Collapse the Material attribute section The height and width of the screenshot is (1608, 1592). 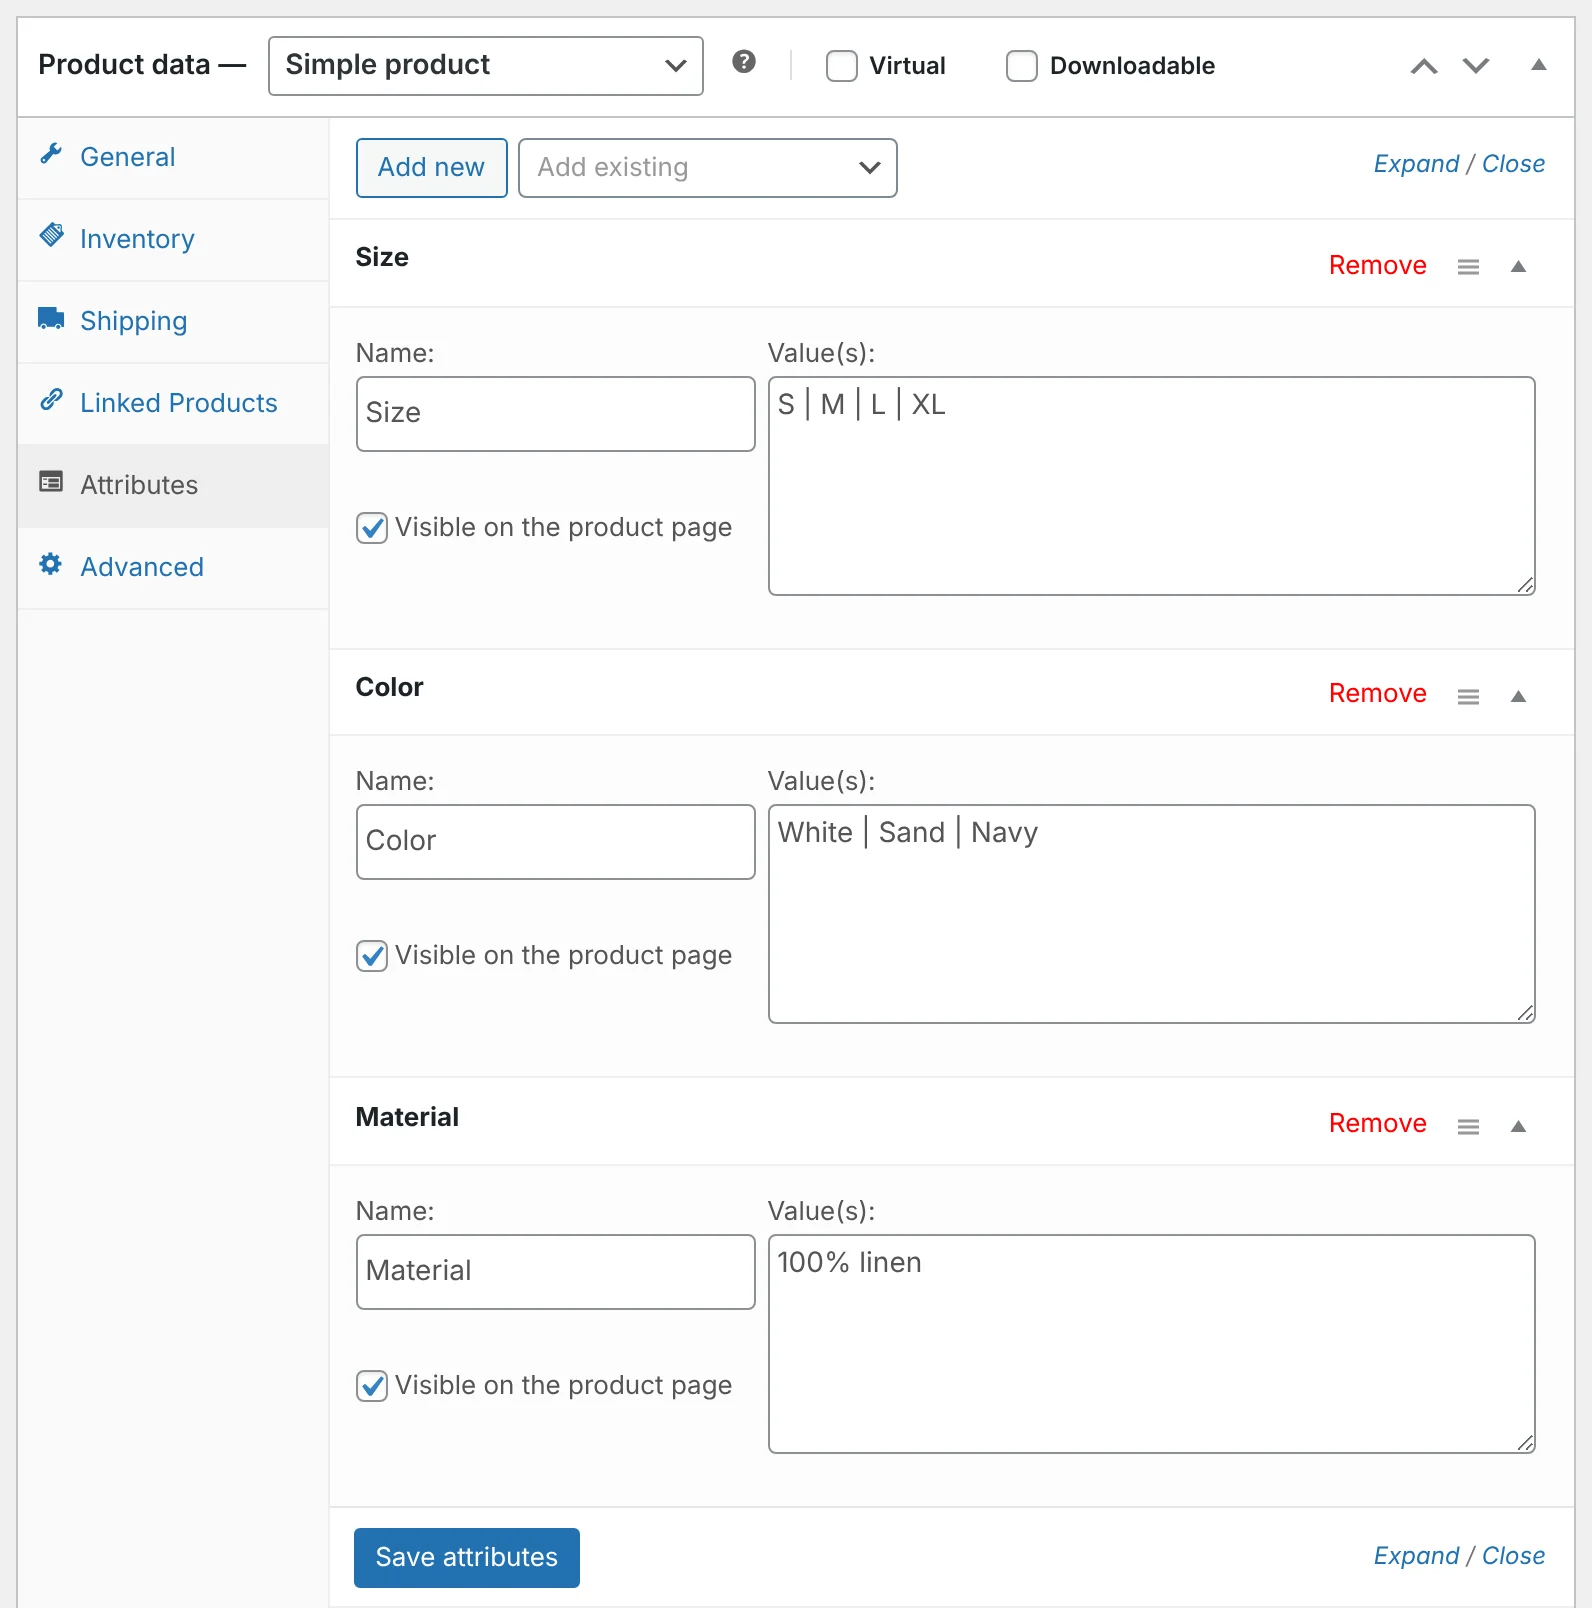pyautogui.click(x=1518, y=1126)
